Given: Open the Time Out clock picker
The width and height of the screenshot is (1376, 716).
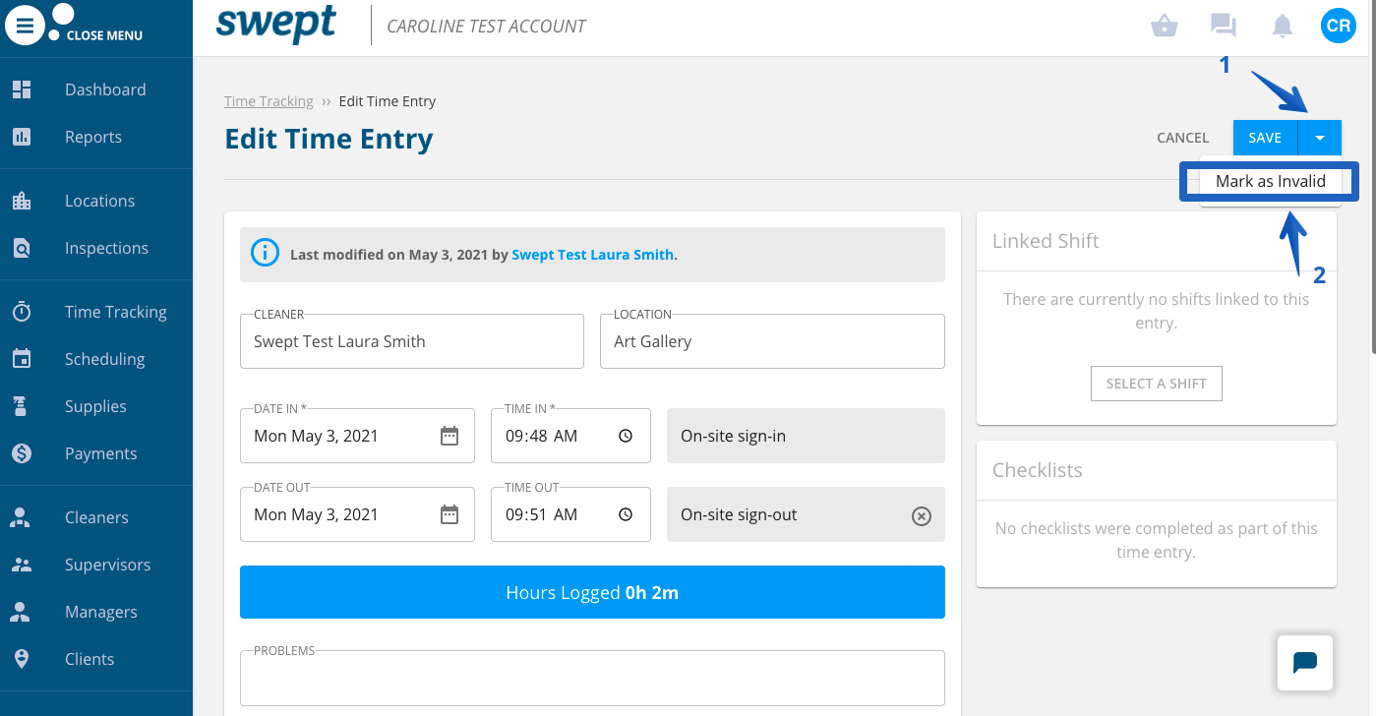Looking at the screenshot, I should click(626, 514).
